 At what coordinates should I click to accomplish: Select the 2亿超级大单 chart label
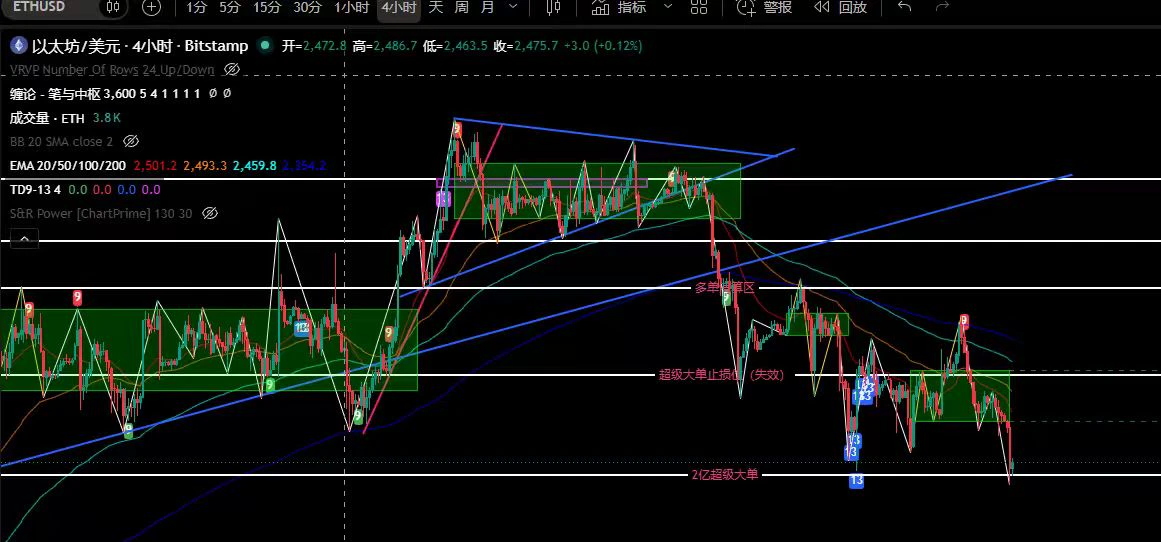coord(725,475)
